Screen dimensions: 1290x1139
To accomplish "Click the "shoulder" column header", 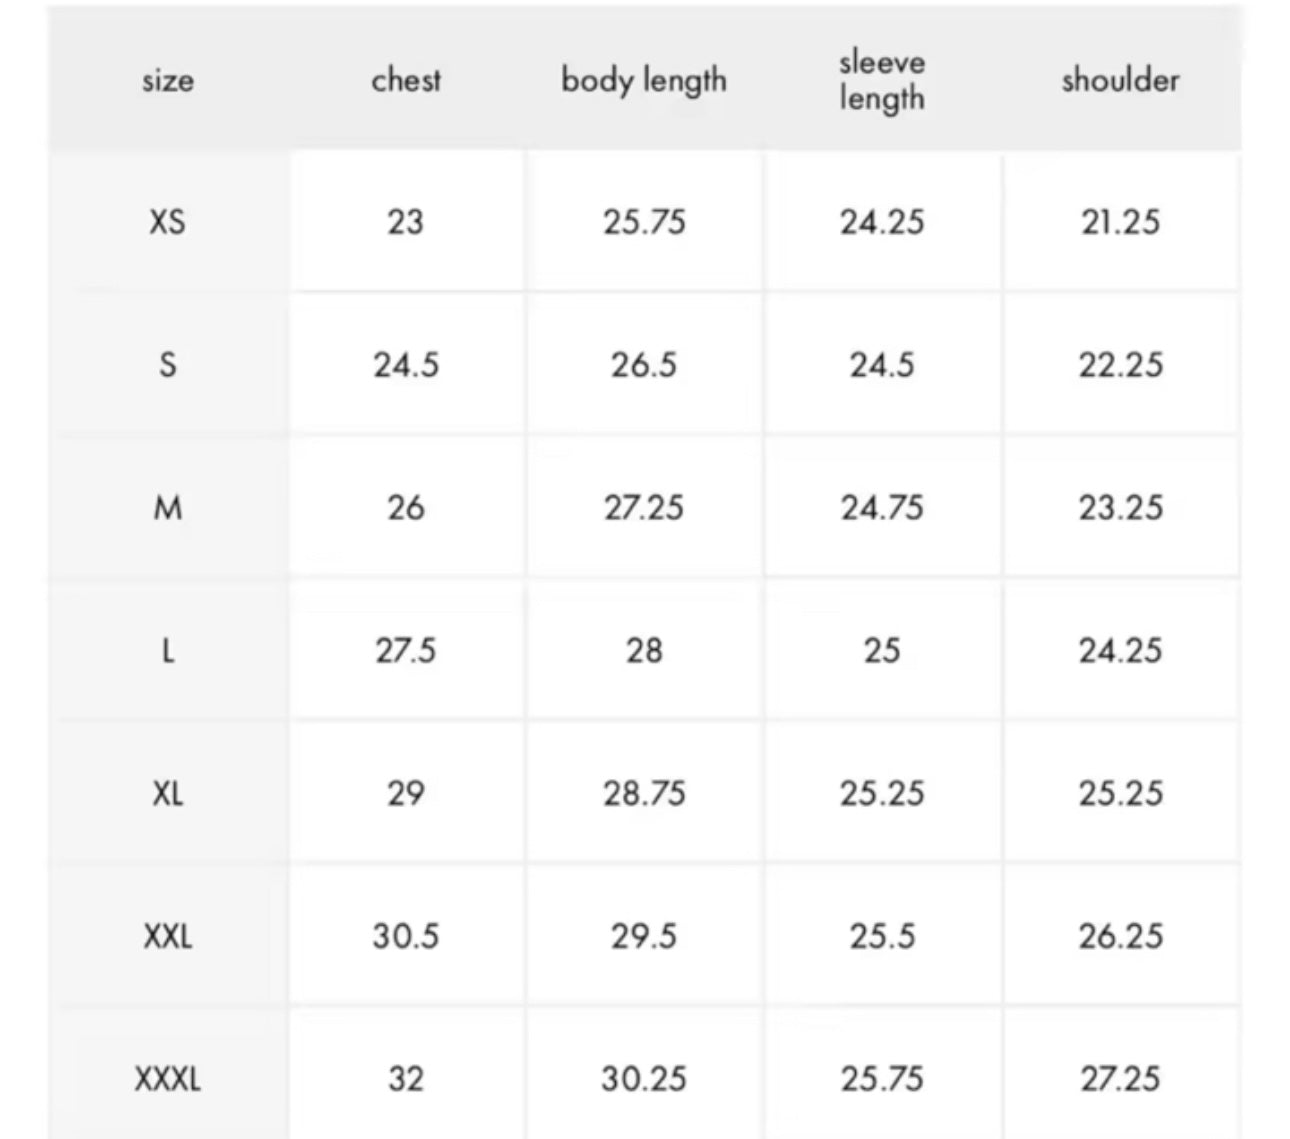I will point(1120,80).
